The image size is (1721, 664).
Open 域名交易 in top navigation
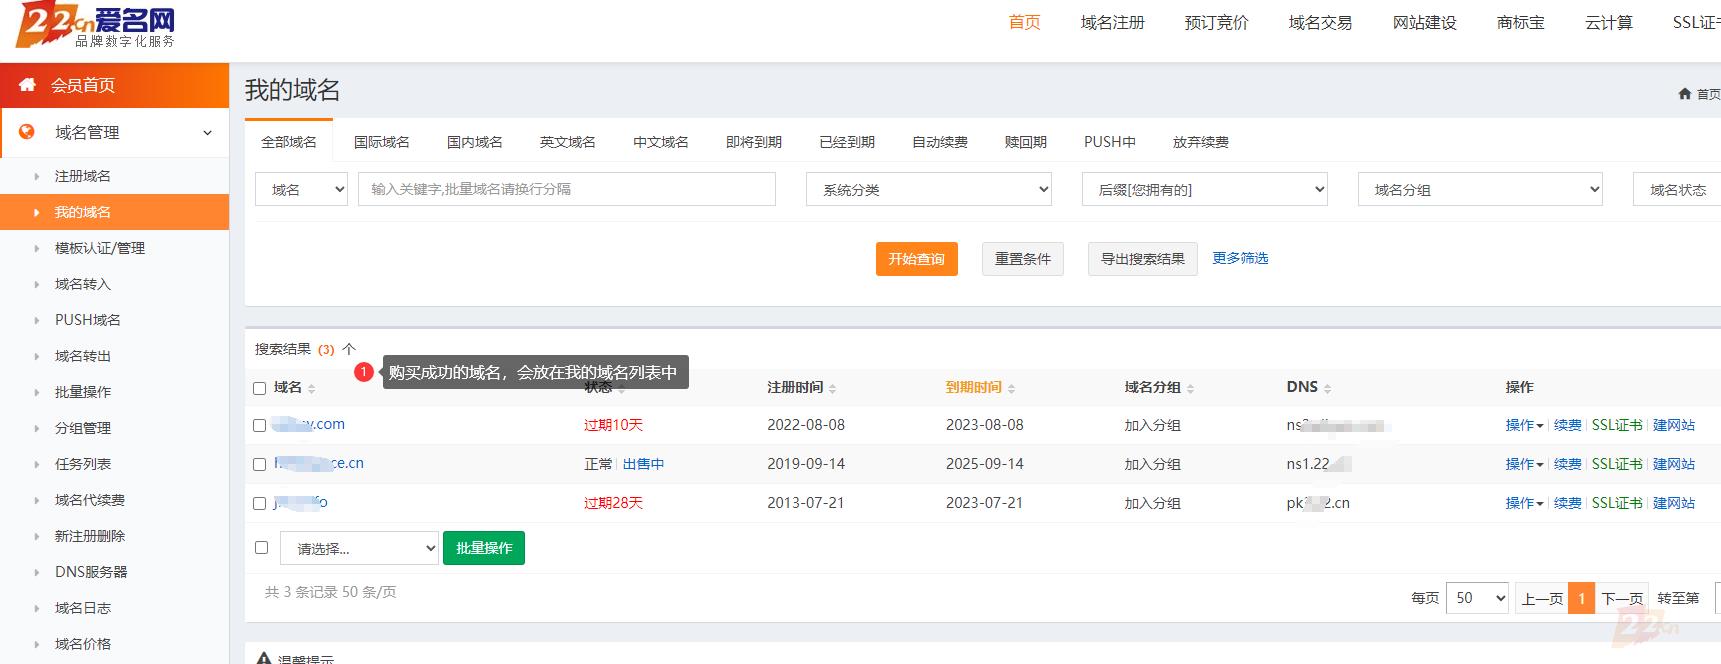point(1321,22)
